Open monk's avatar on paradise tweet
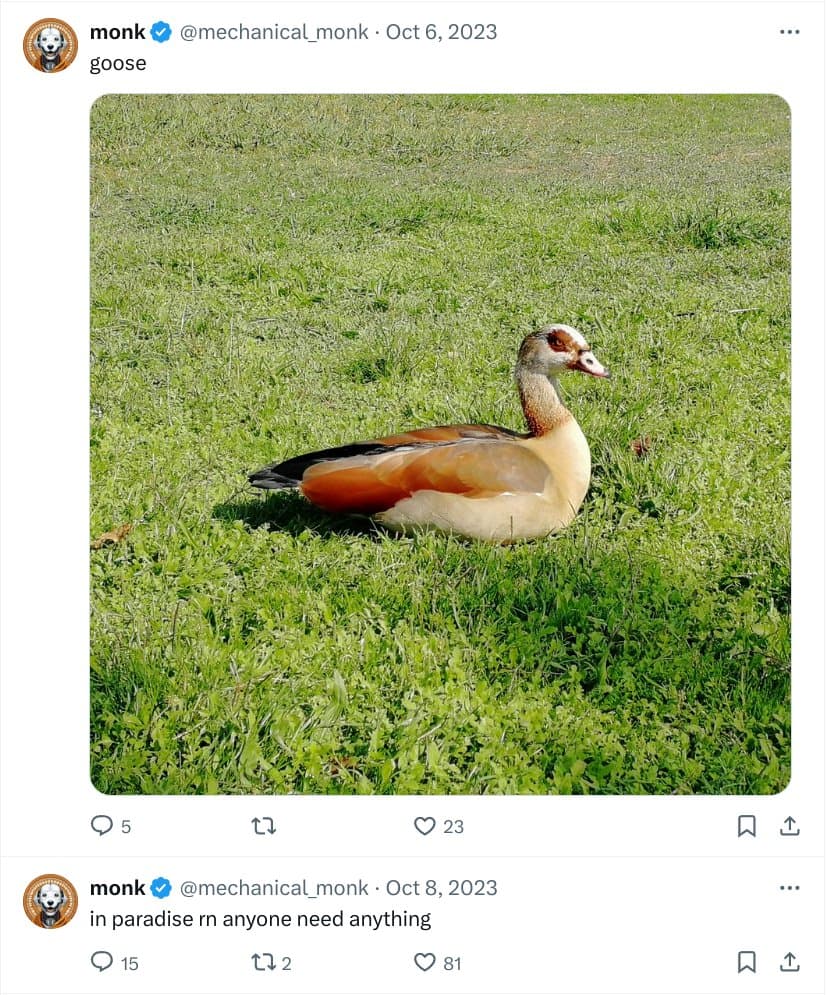This screenshot has width=827, height=995. [50, 901]
